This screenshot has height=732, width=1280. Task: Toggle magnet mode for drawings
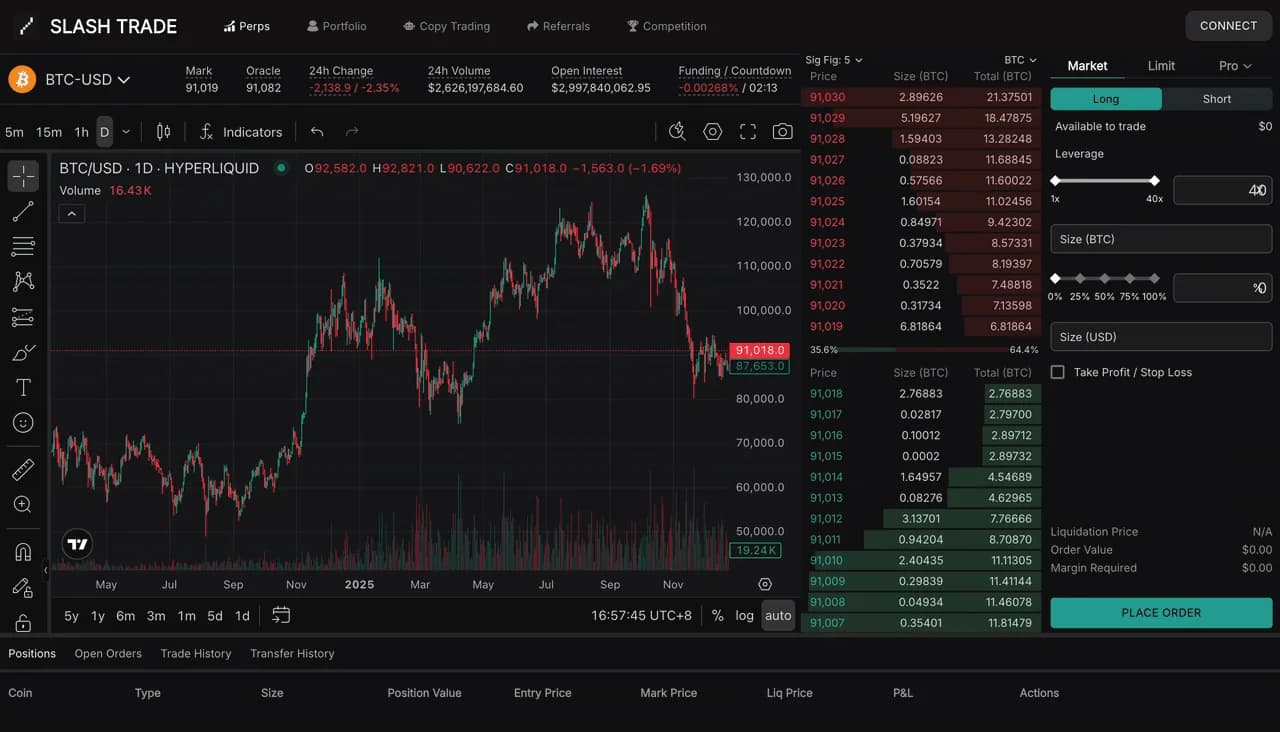pos(23,551)
